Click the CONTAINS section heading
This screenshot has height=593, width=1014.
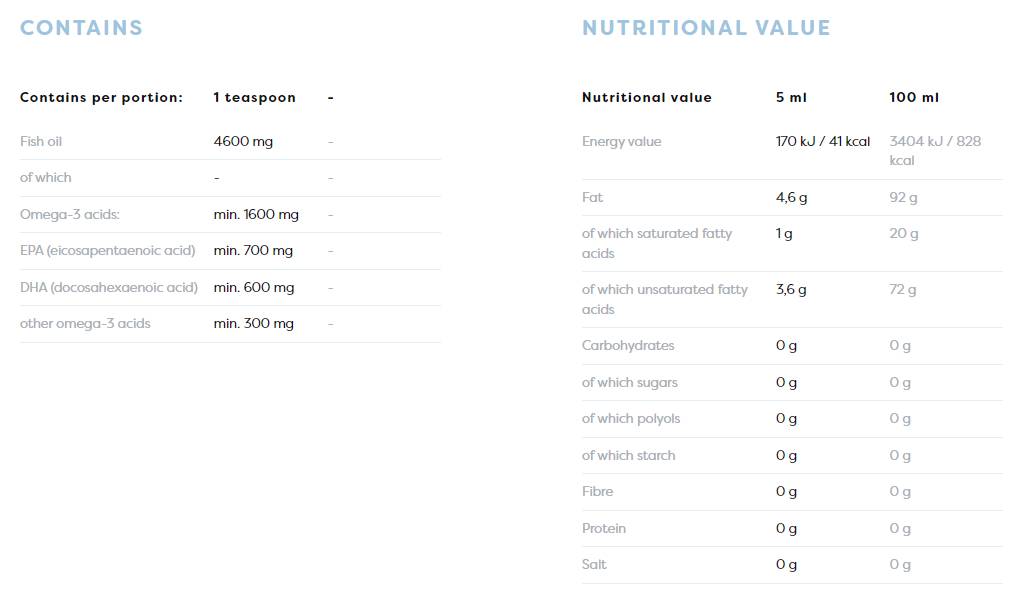81,28
